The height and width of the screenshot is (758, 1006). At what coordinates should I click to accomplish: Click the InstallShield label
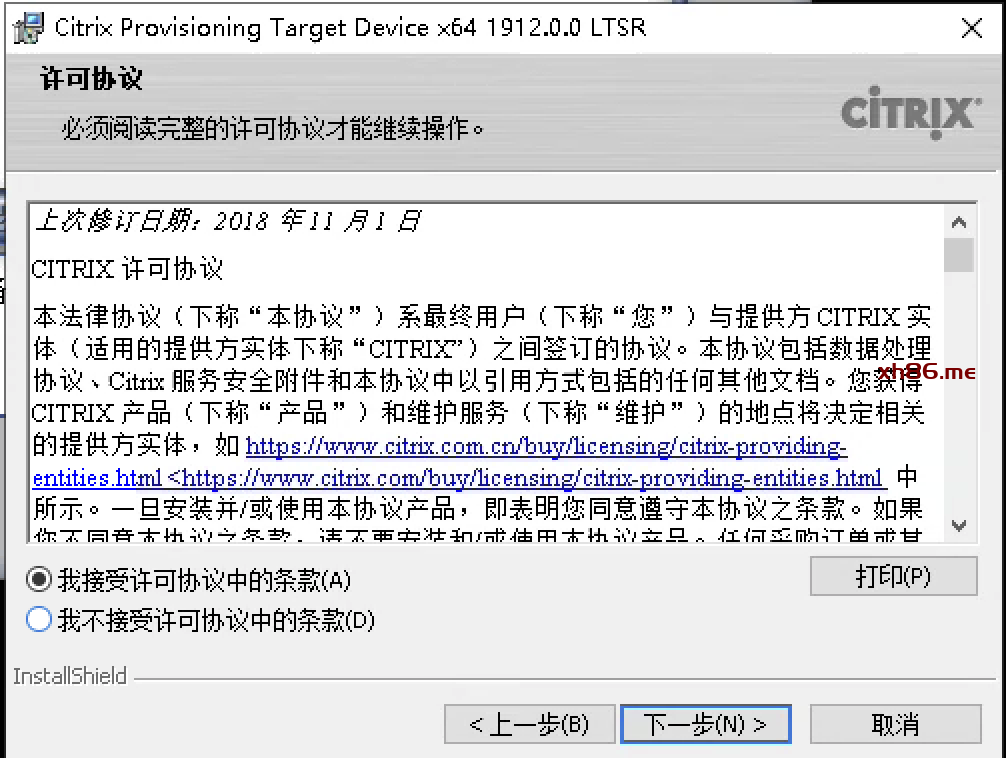point(70,676)
